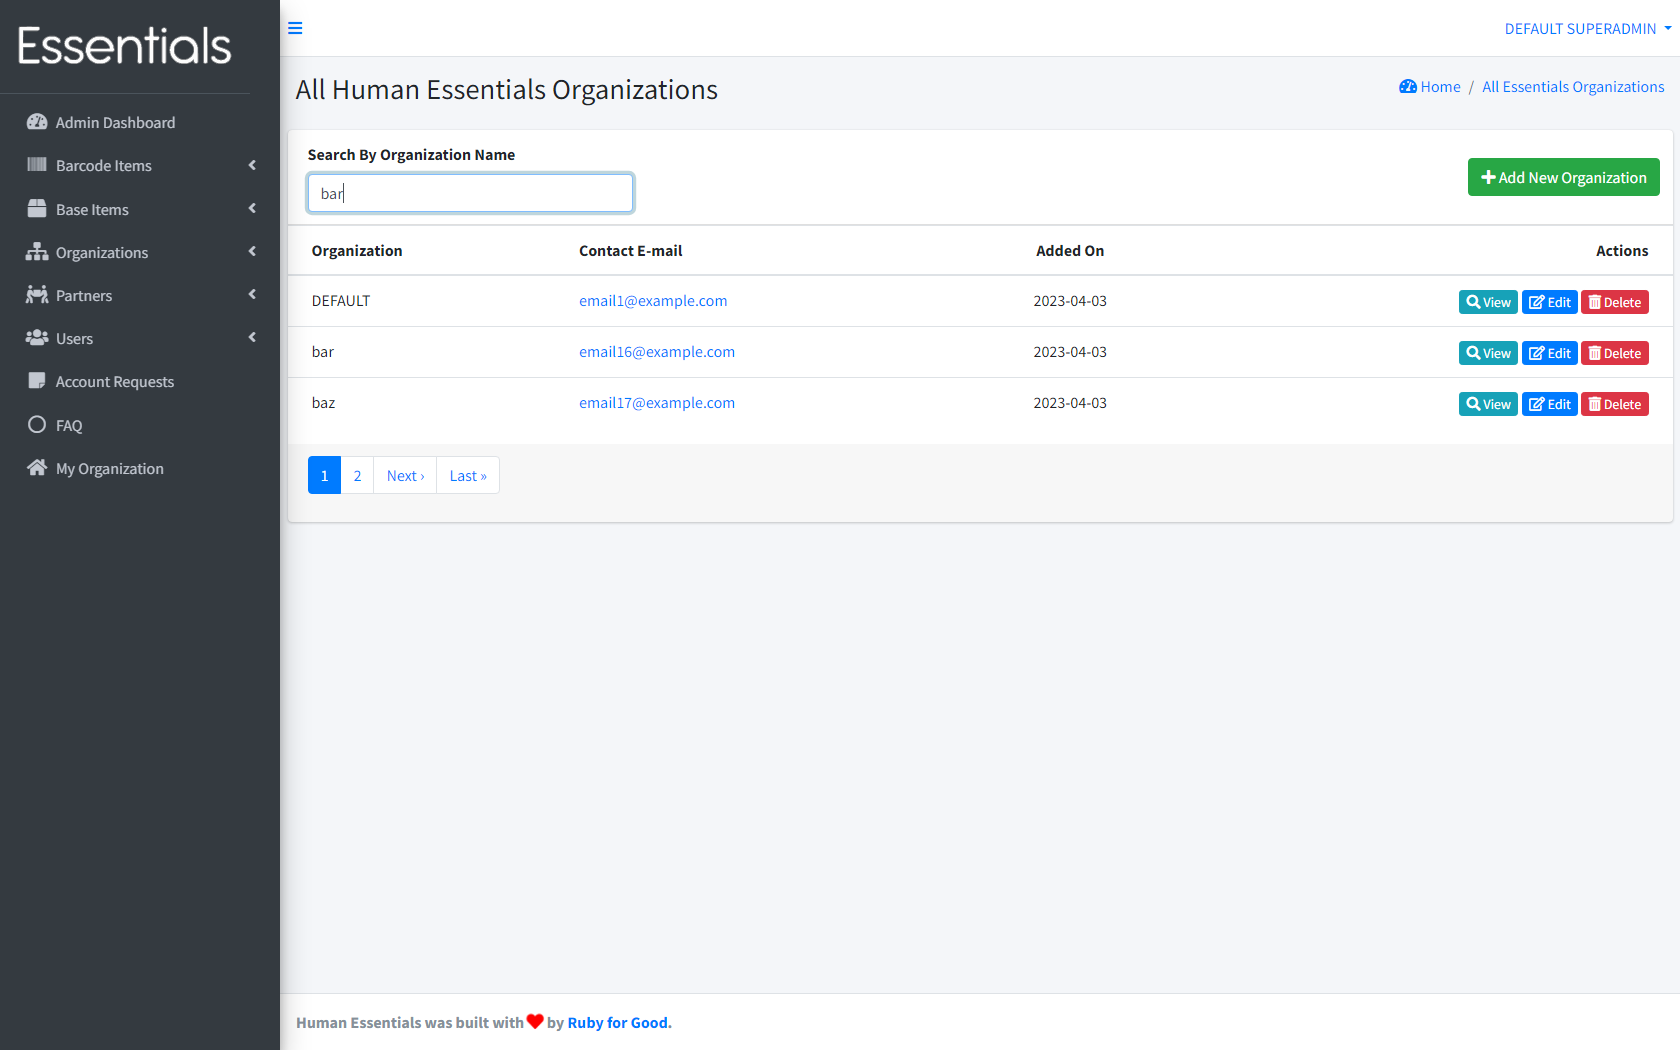1680x1050 pixels.
Task: Jump to the Last page
Action: click(x=468, y=475)
